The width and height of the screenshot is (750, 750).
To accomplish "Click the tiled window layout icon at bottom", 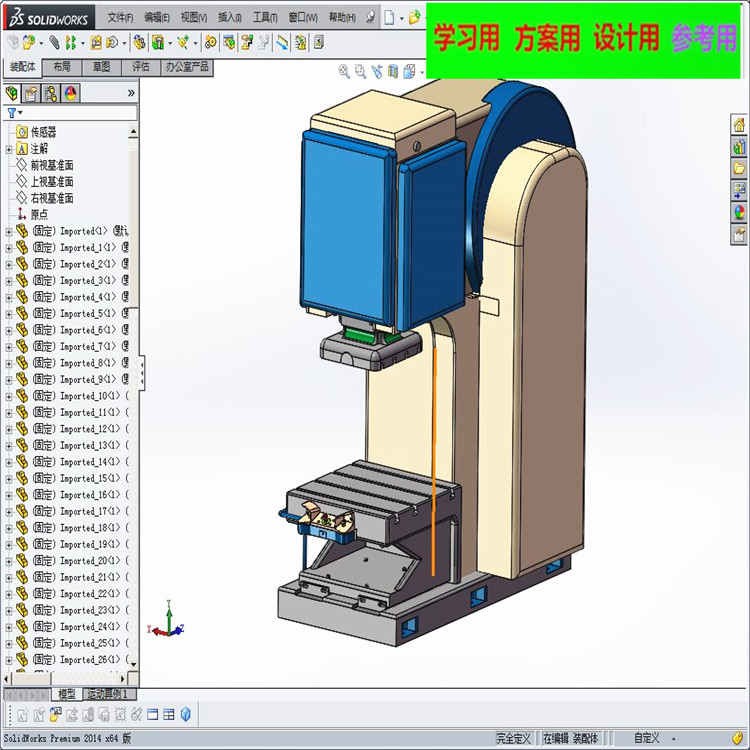I will click(169, 715).
